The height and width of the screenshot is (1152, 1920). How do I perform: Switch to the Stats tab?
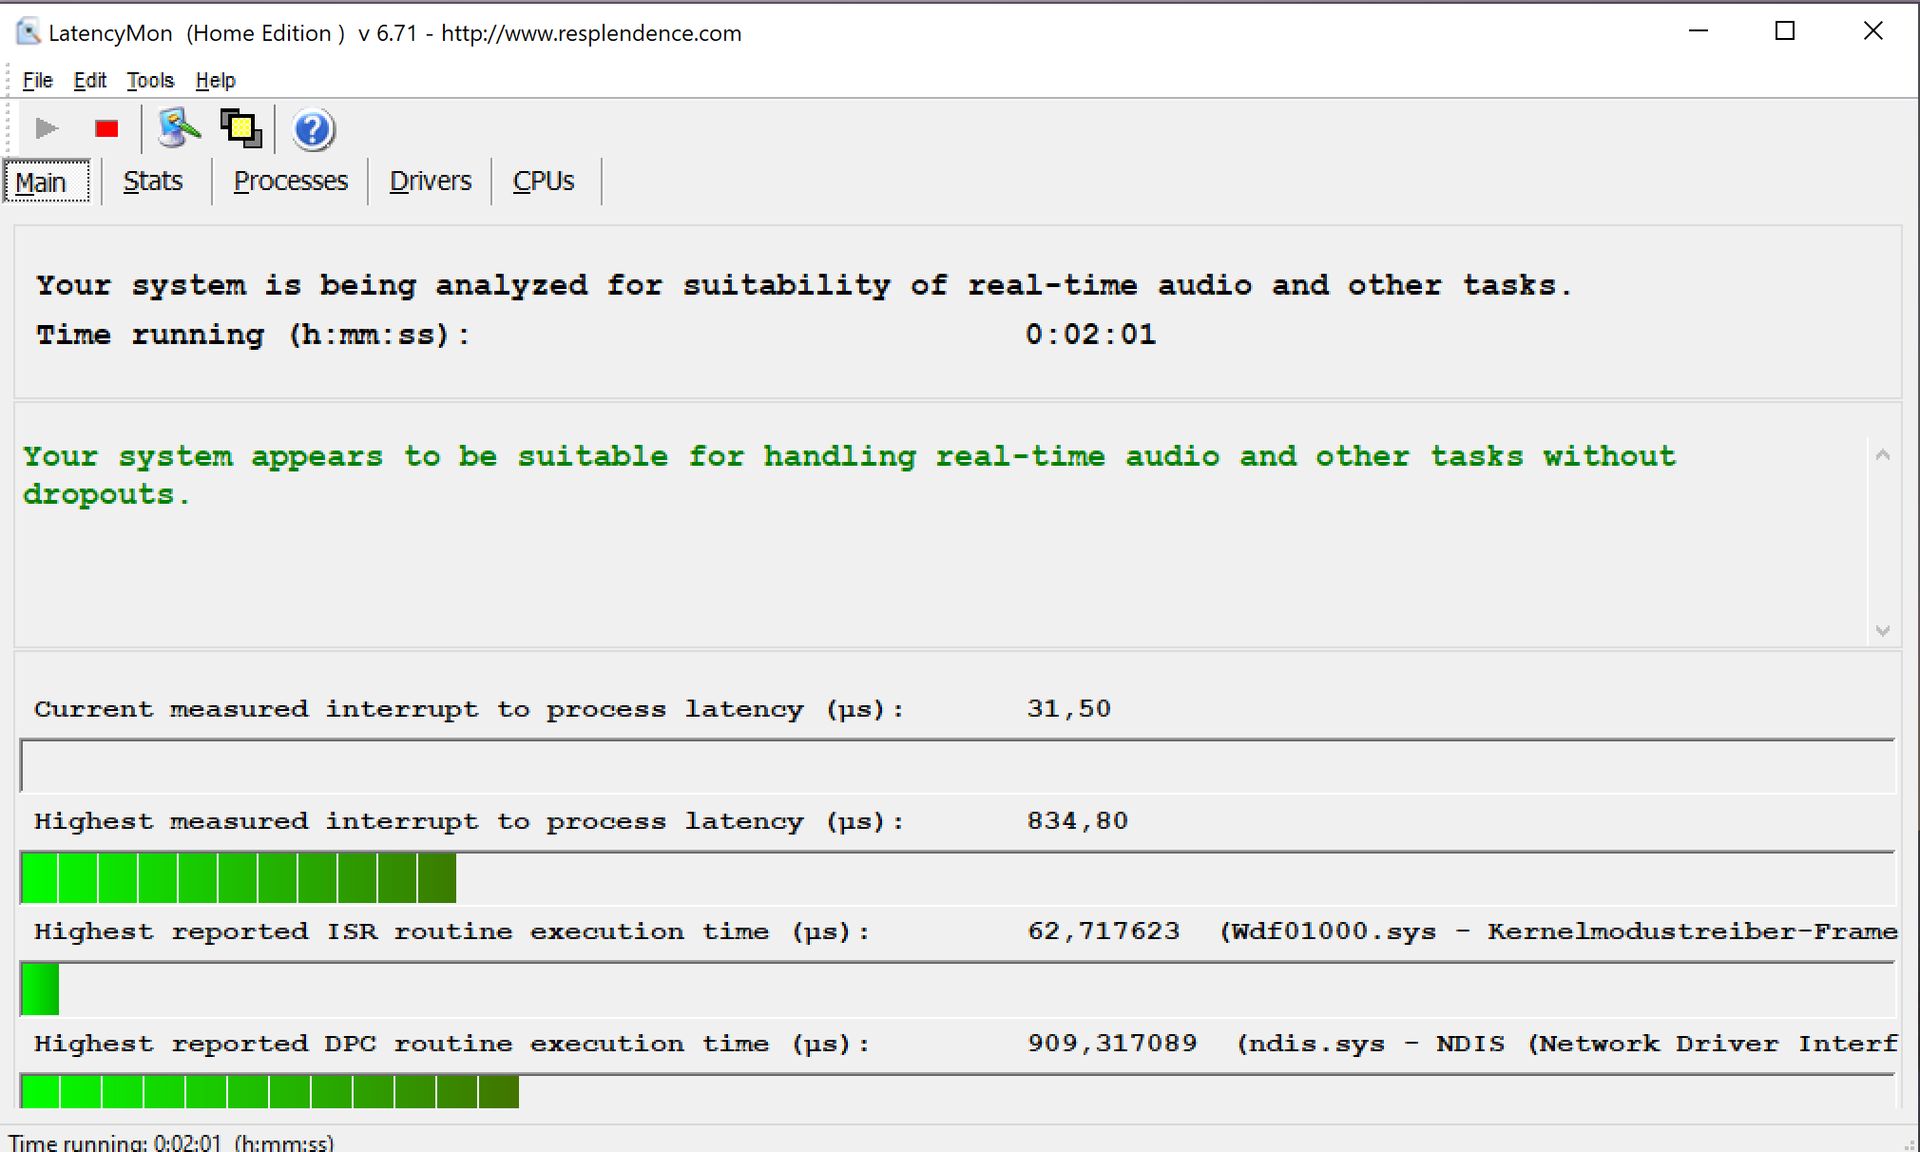point(153,181)
